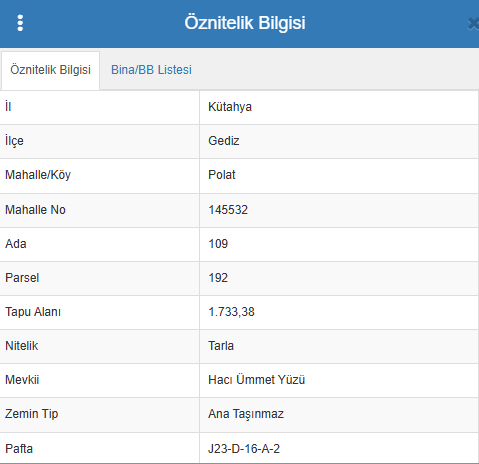Click the İlçe row label
The height and width of the screenshot is (464, 479).
14,141
